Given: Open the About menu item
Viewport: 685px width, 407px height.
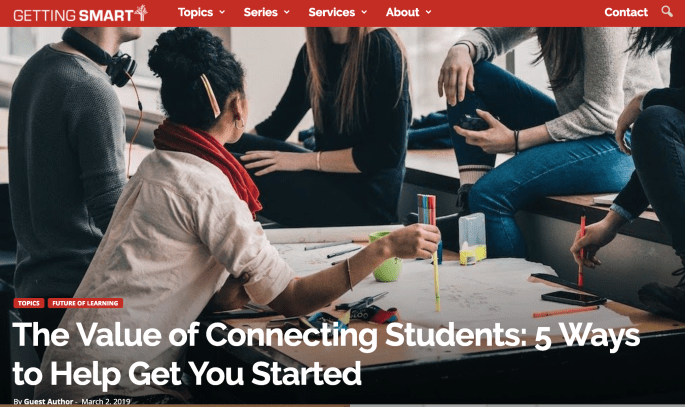Looking at the screenshot, I should click(402, 12).
